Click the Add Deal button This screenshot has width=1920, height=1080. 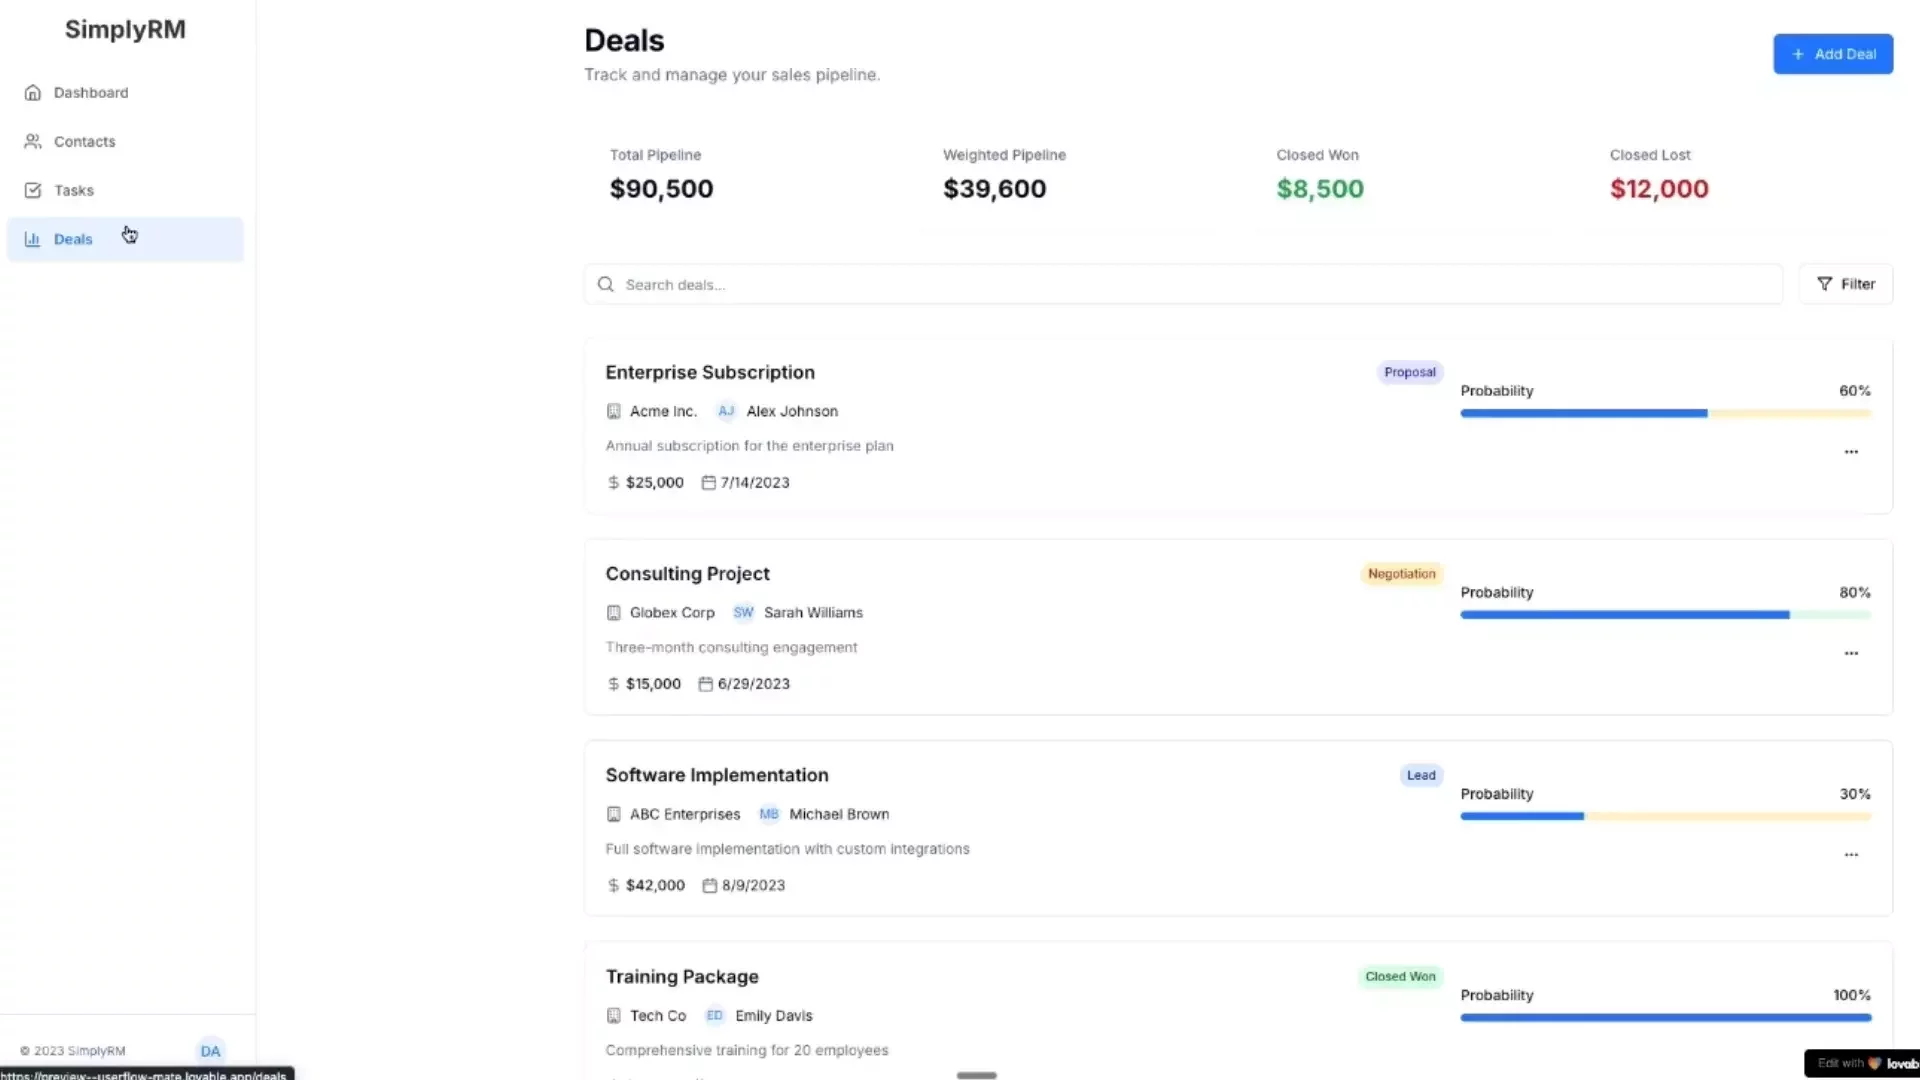[1833, 54]
